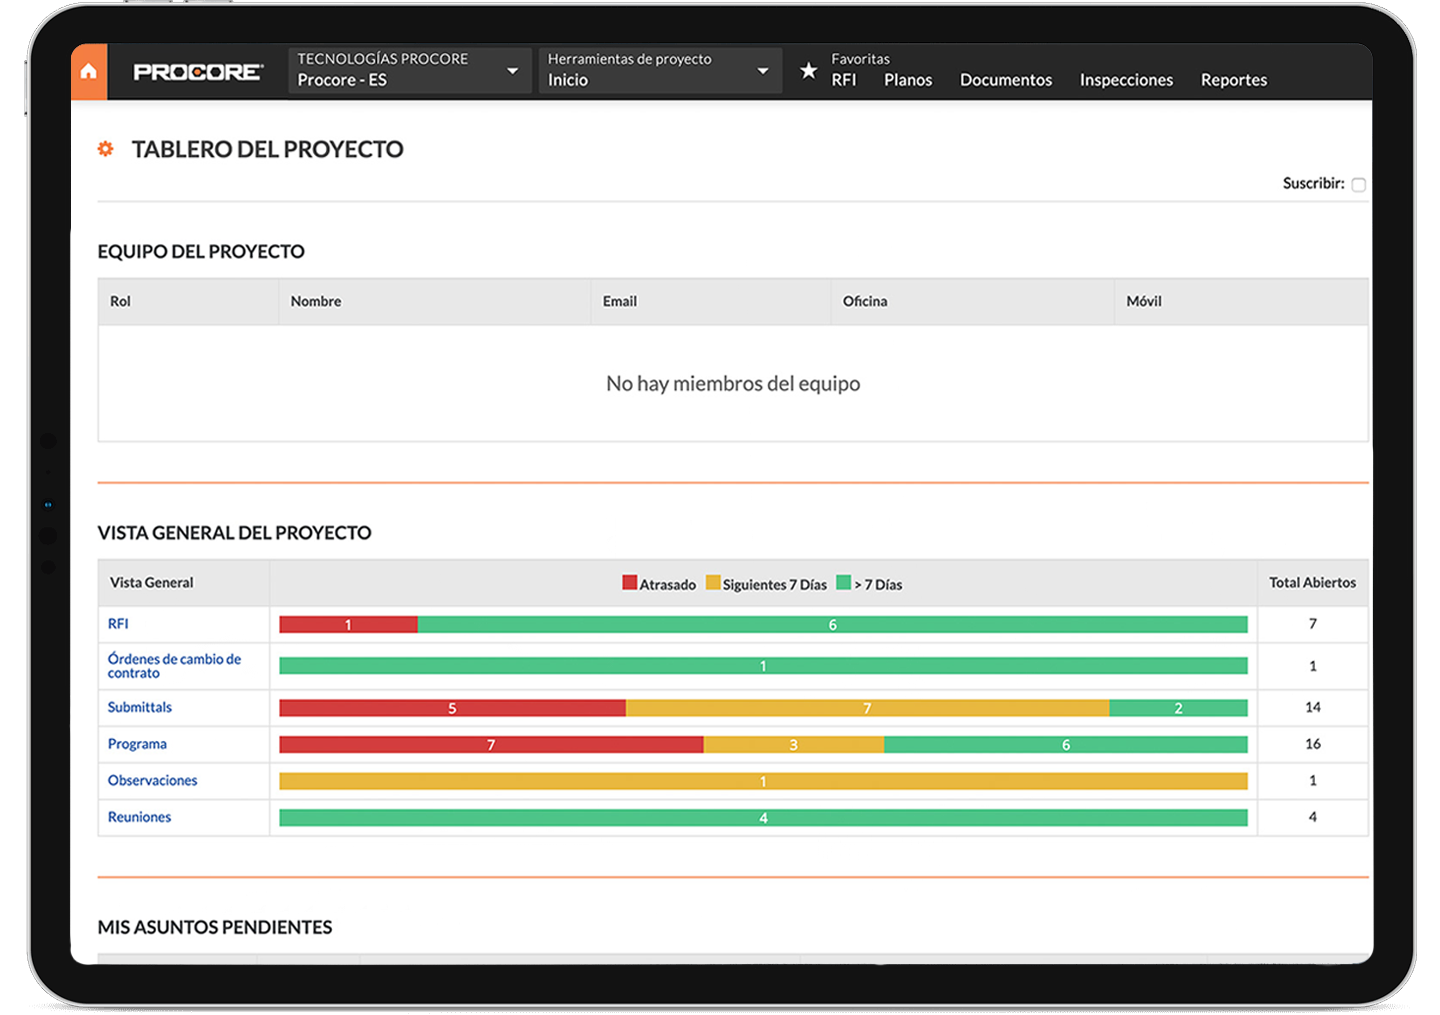Click the orange home icon

pos(89,71)
